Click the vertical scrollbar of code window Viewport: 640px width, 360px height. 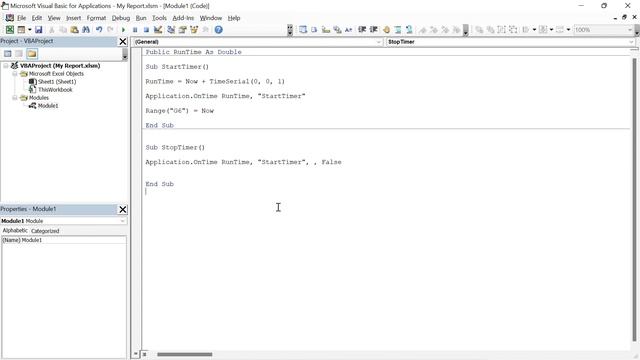(634, 200)
